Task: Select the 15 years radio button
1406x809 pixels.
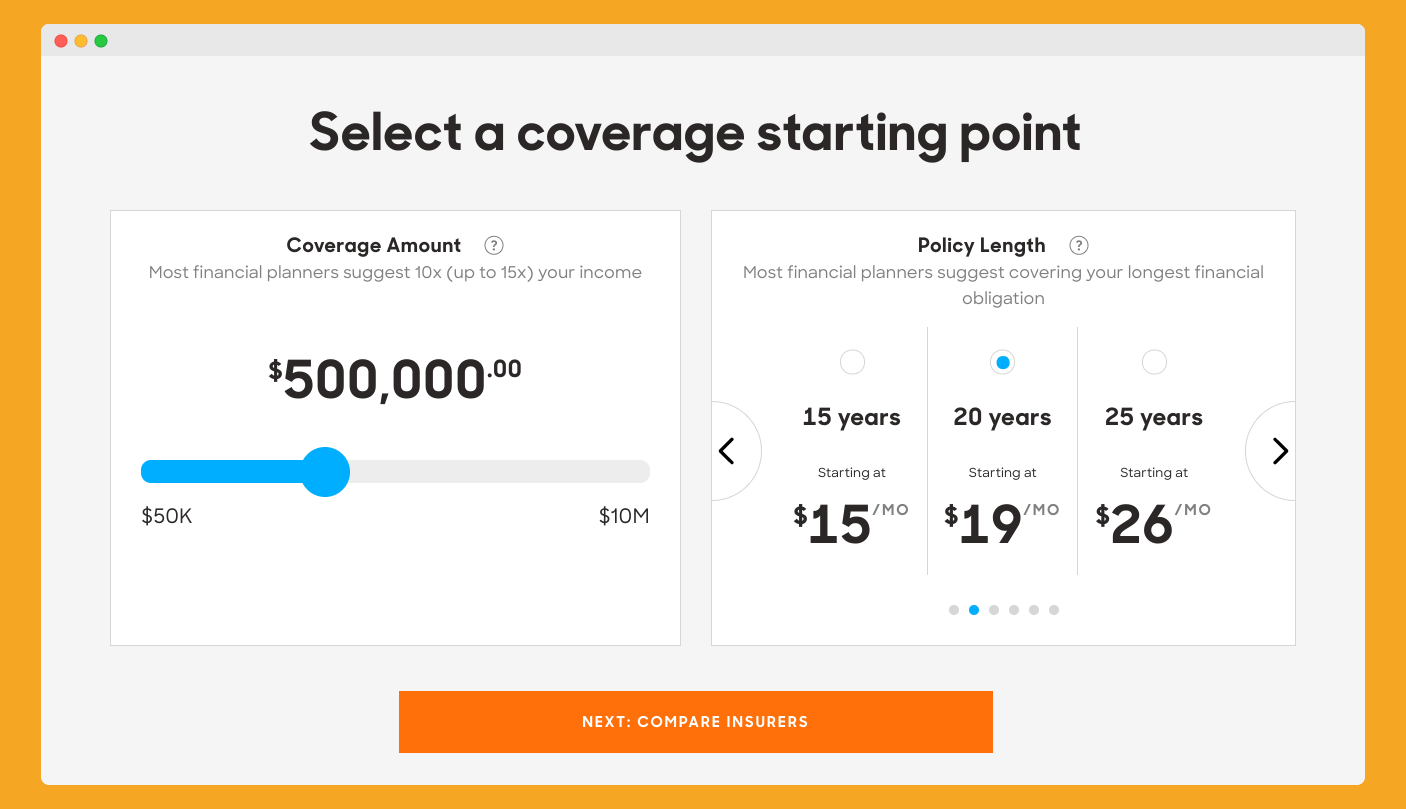Action: point(852,362)
